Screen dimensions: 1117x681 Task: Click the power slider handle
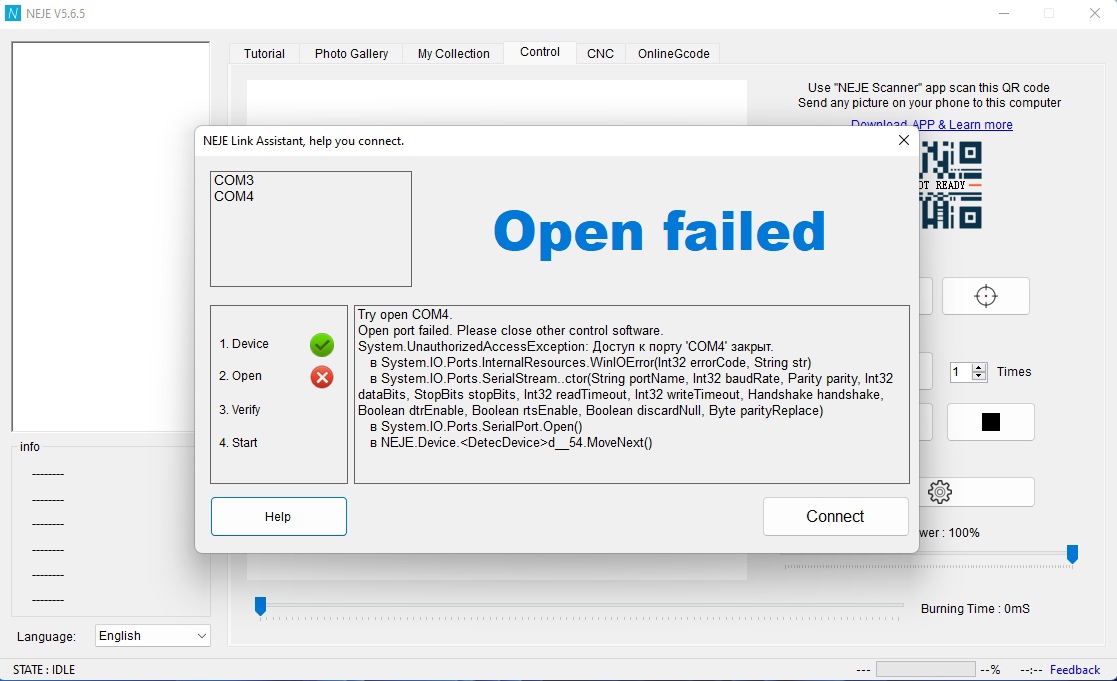point(1072,553)
